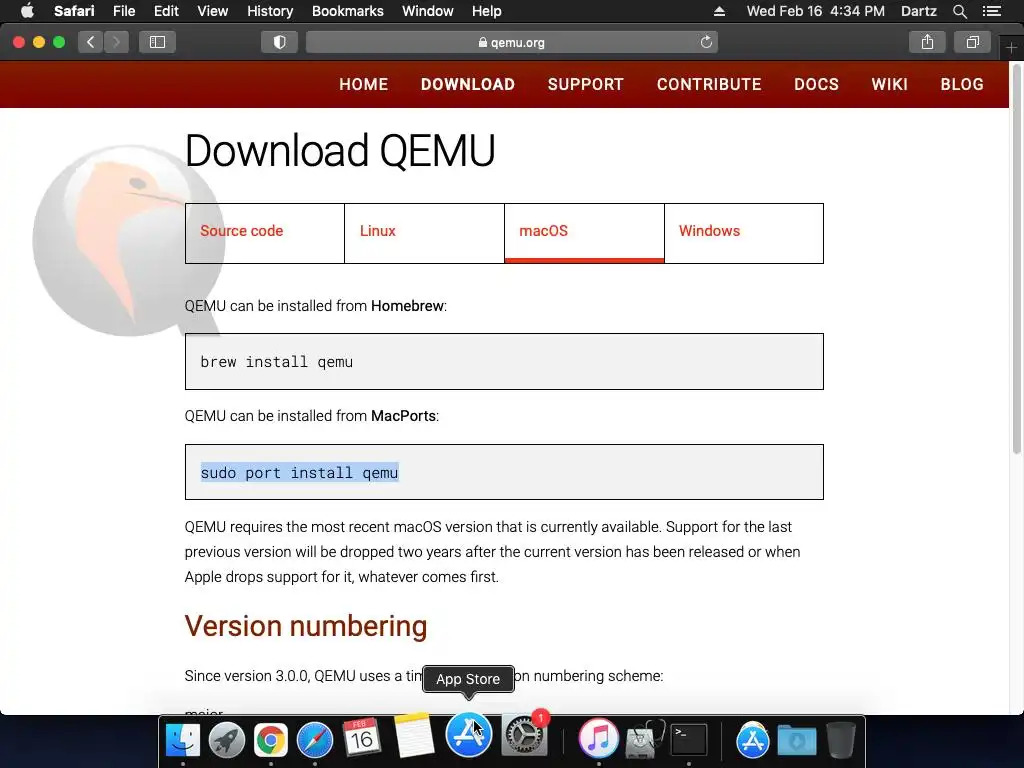1024x768 pixels.
Task: Click the eject icon in the menu bar
Action: coord(719,11)
